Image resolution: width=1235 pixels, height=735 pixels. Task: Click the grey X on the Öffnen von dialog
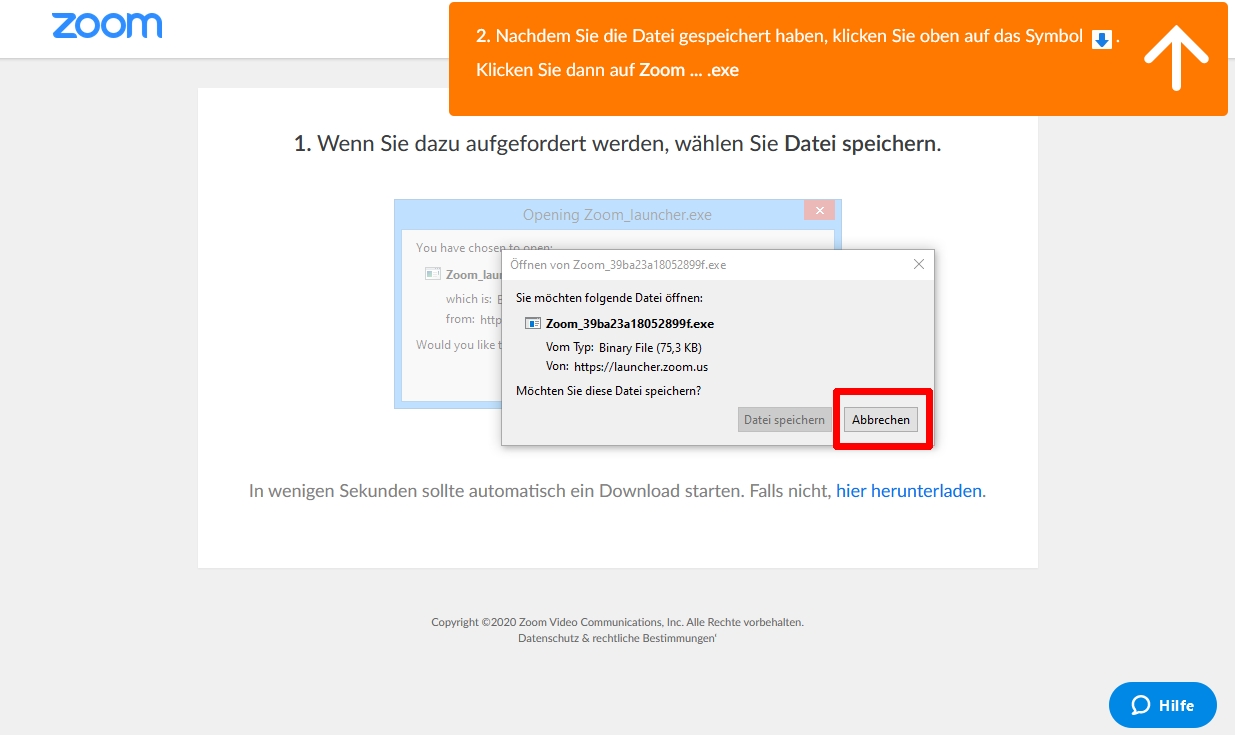[x=919, y=264]
